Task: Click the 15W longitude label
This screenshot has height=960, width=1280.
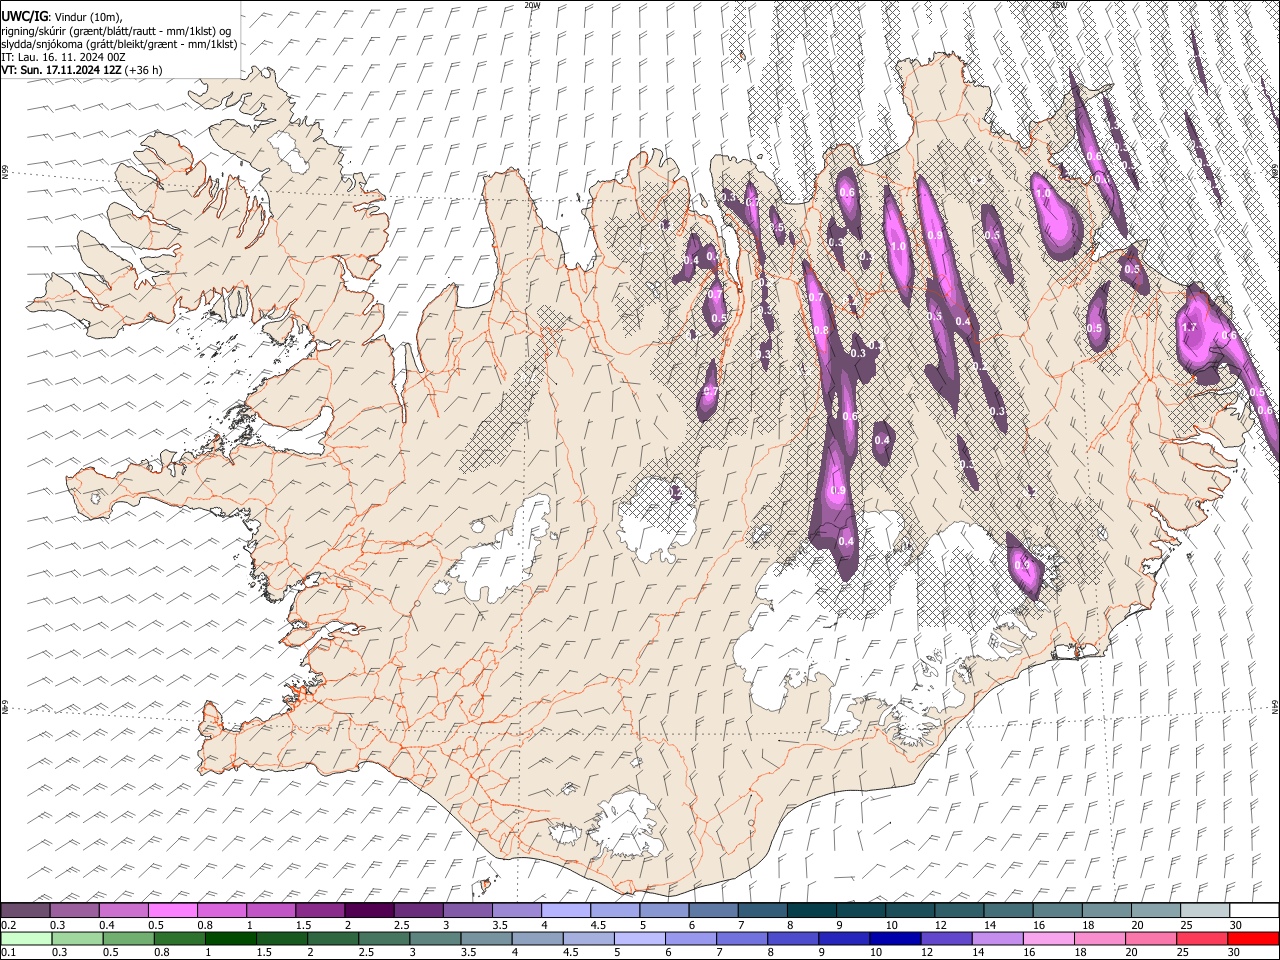Action: click(1059, 5)
